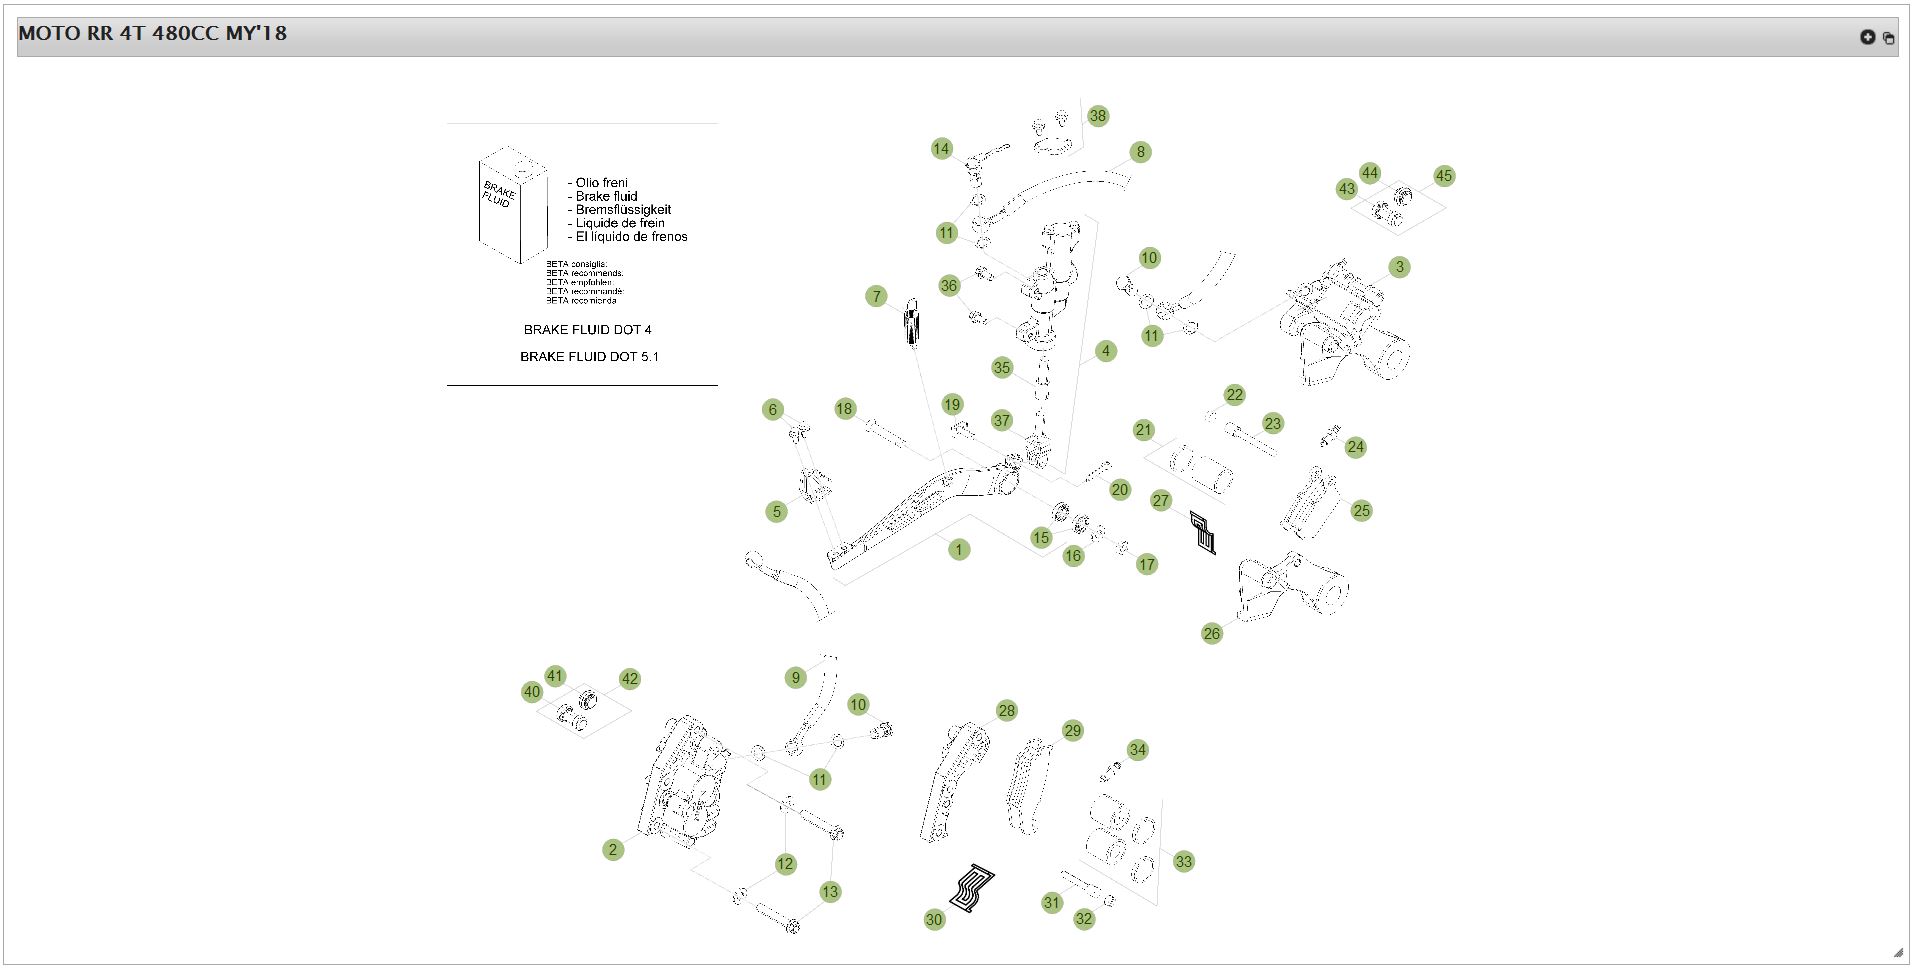The height and width of the screenshot is (968, 1912).
Task: Select part marker 34
Action: (x=1138, y=750)
